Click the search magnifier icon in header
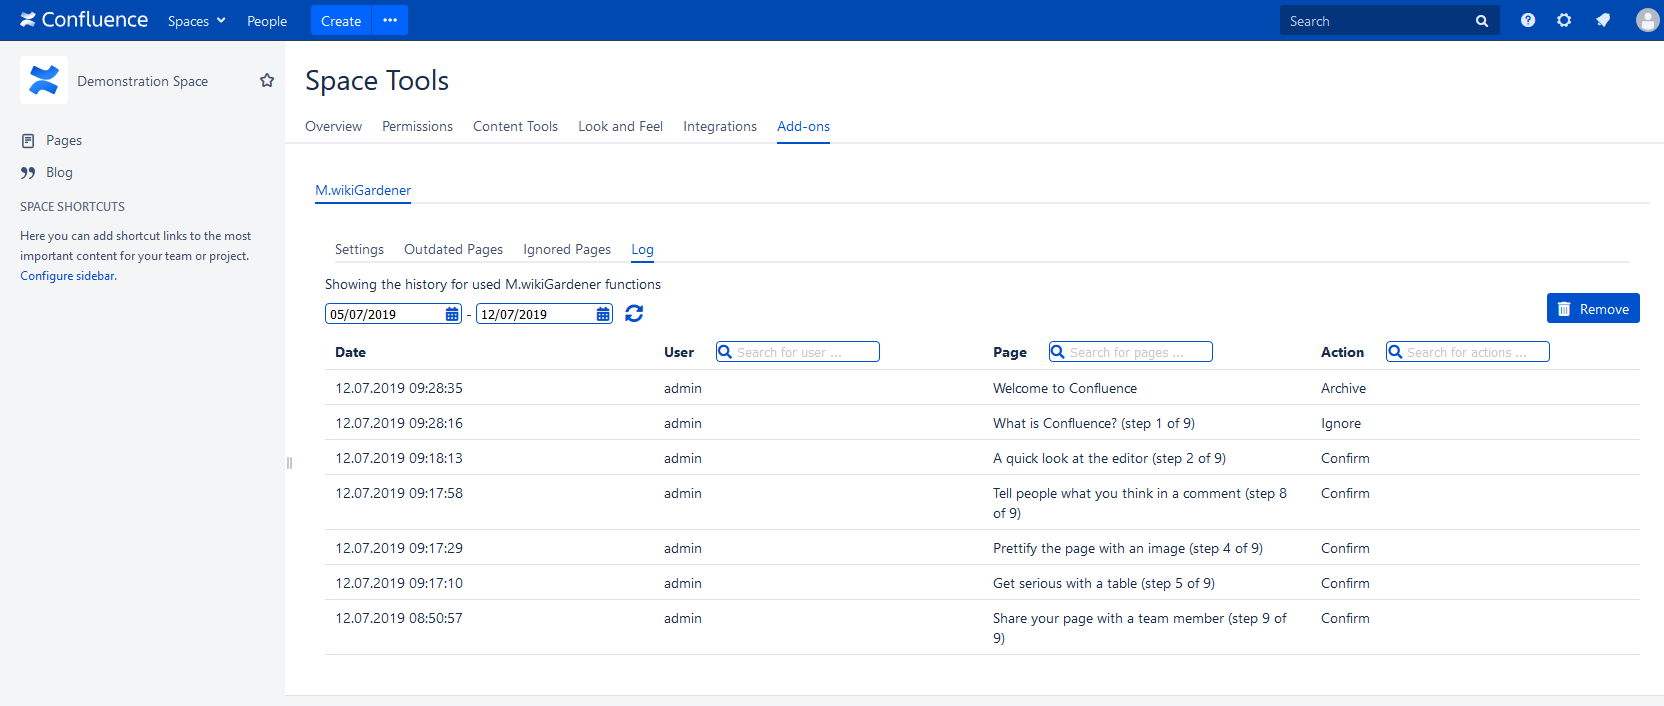 pos(1482,21)
